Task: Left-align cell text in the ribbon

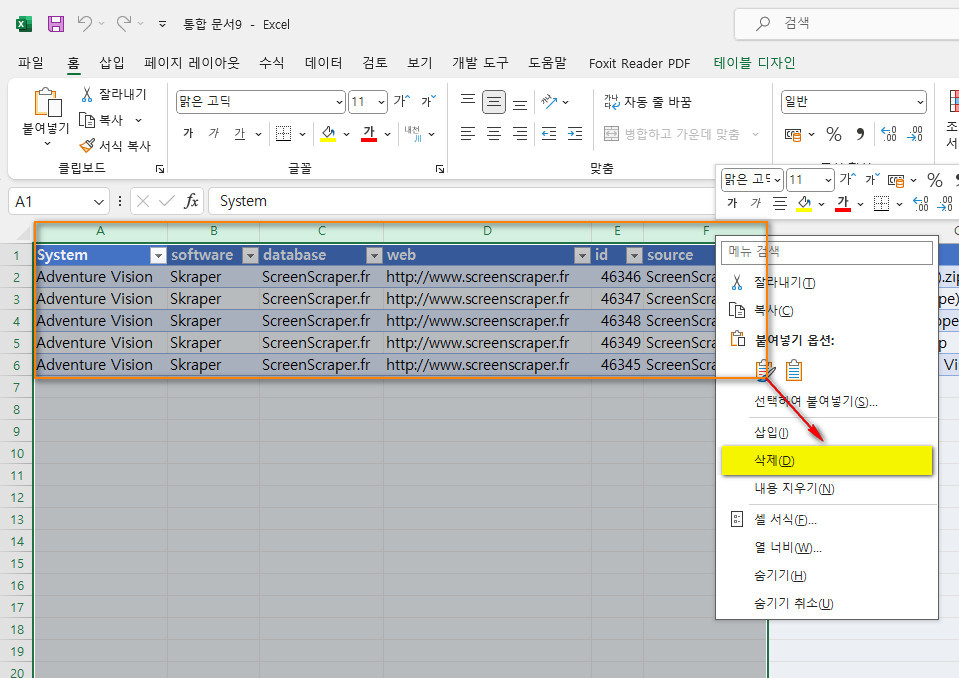Action: point(468,133)
